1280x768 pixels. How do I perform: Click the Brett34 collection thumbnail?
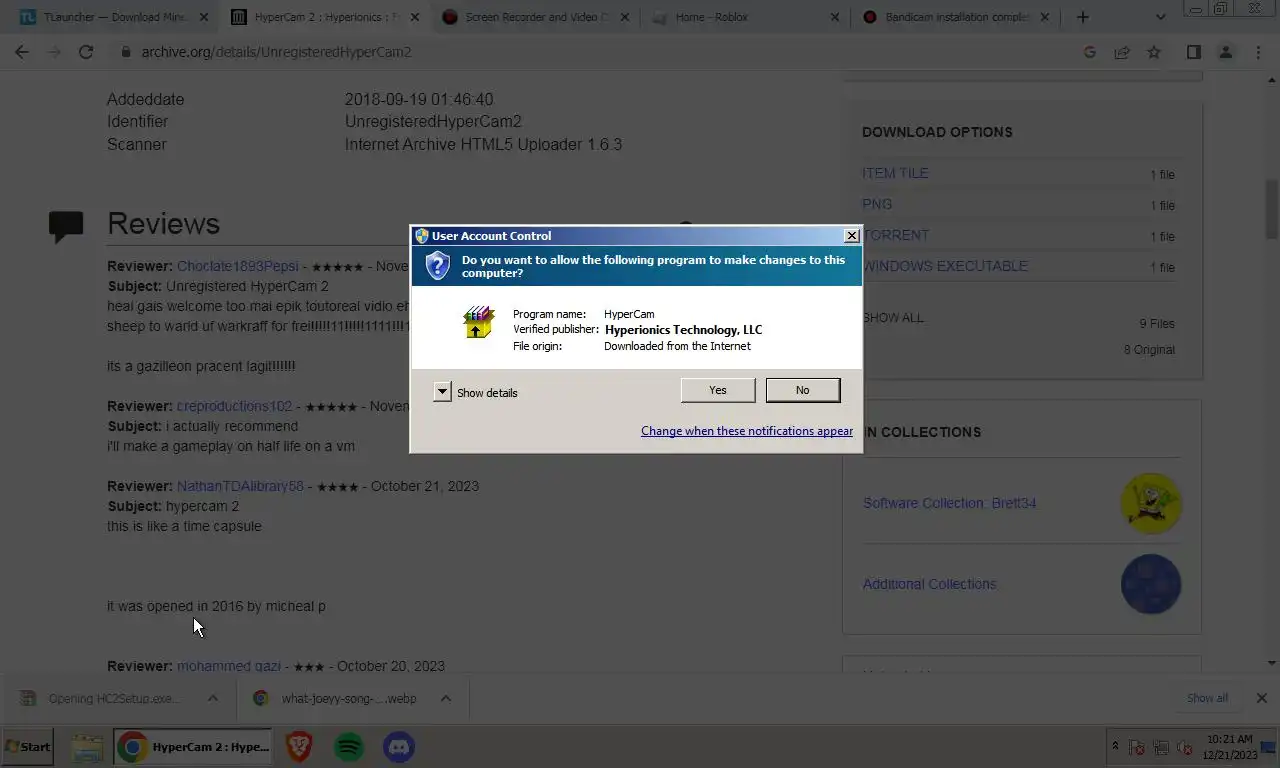pyautogui.click(x=1151, y=503)
